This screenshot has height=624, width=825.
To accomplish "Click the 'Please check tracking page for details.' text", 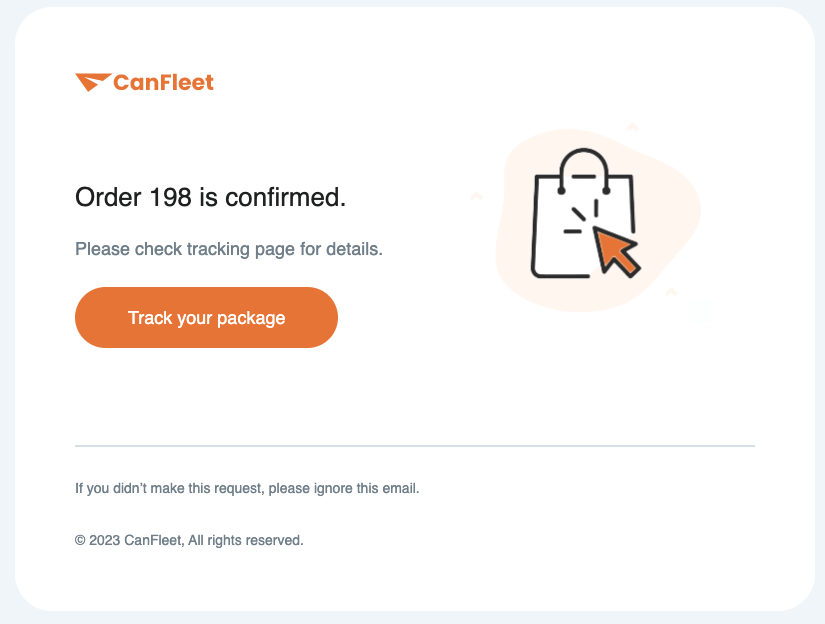I will (x=229, y=249).
